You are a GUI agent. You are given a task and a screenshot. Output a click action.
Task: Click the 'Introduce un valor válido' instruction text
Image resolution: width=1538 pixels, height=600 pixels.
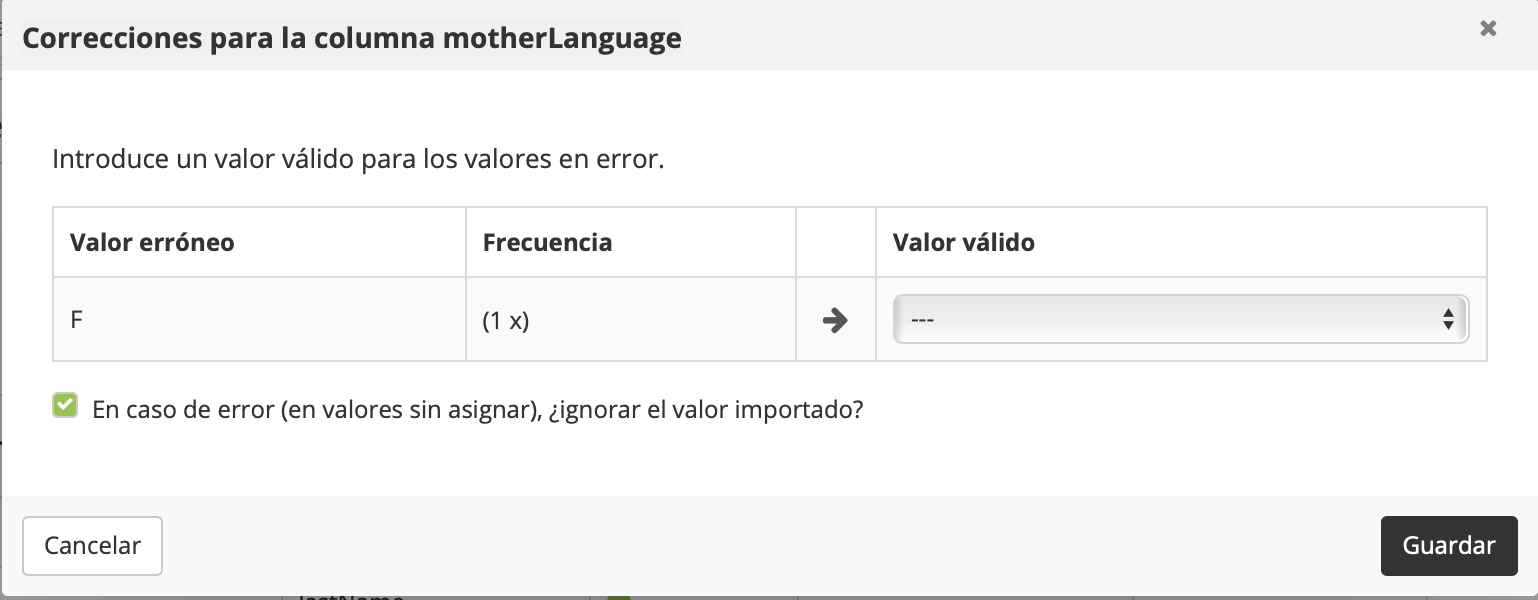[358, 160]
